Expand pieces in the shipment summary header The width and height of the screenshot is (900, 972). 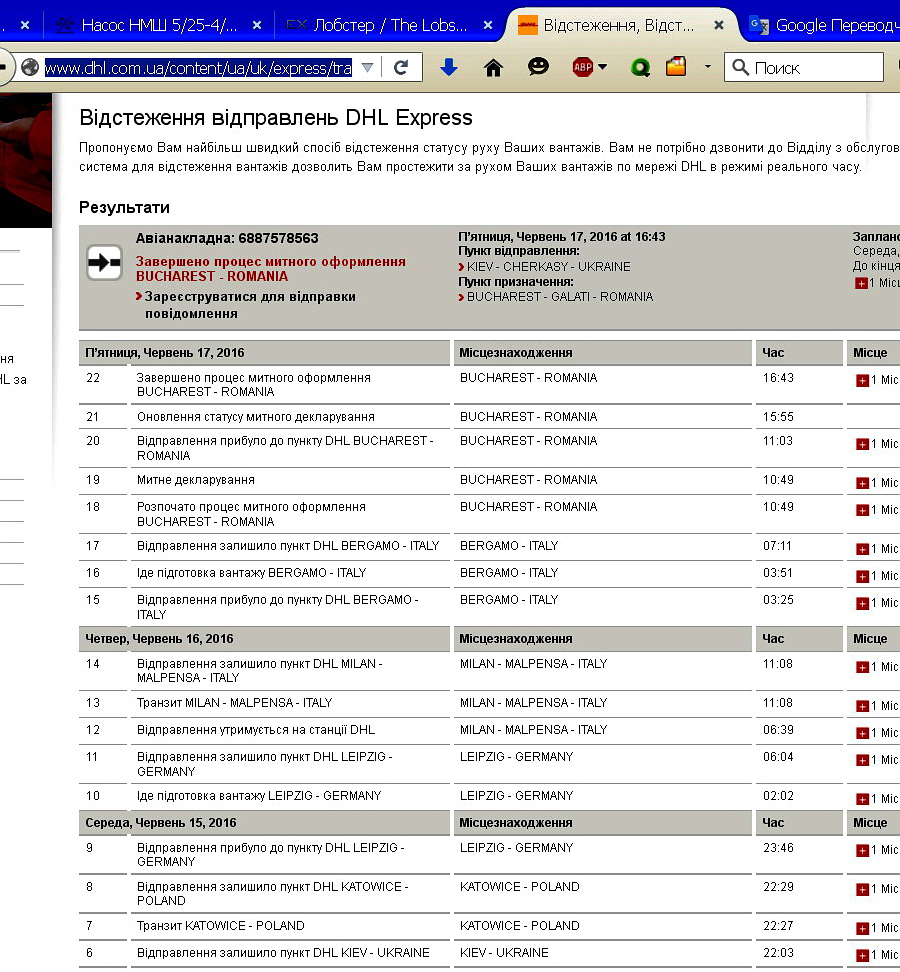[x=861, y=283]
